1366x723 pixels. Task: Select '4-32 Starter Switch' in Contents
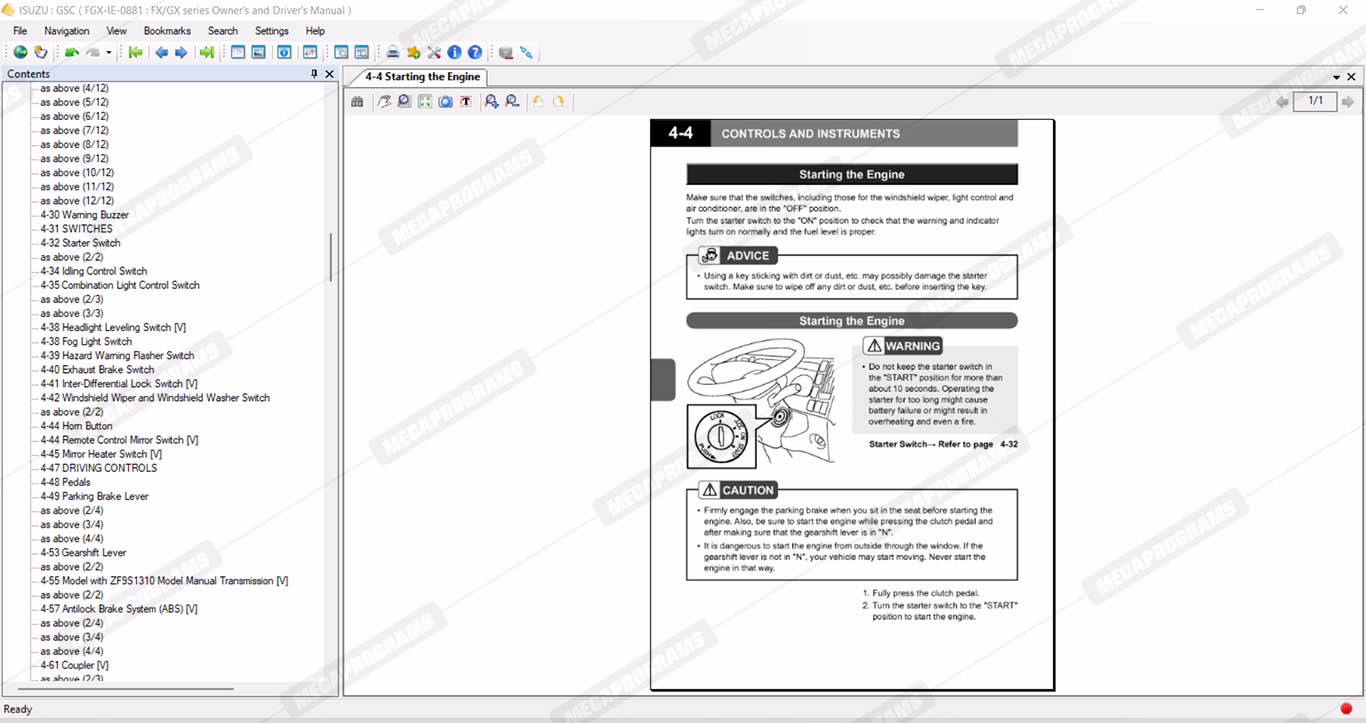point(80,243)
